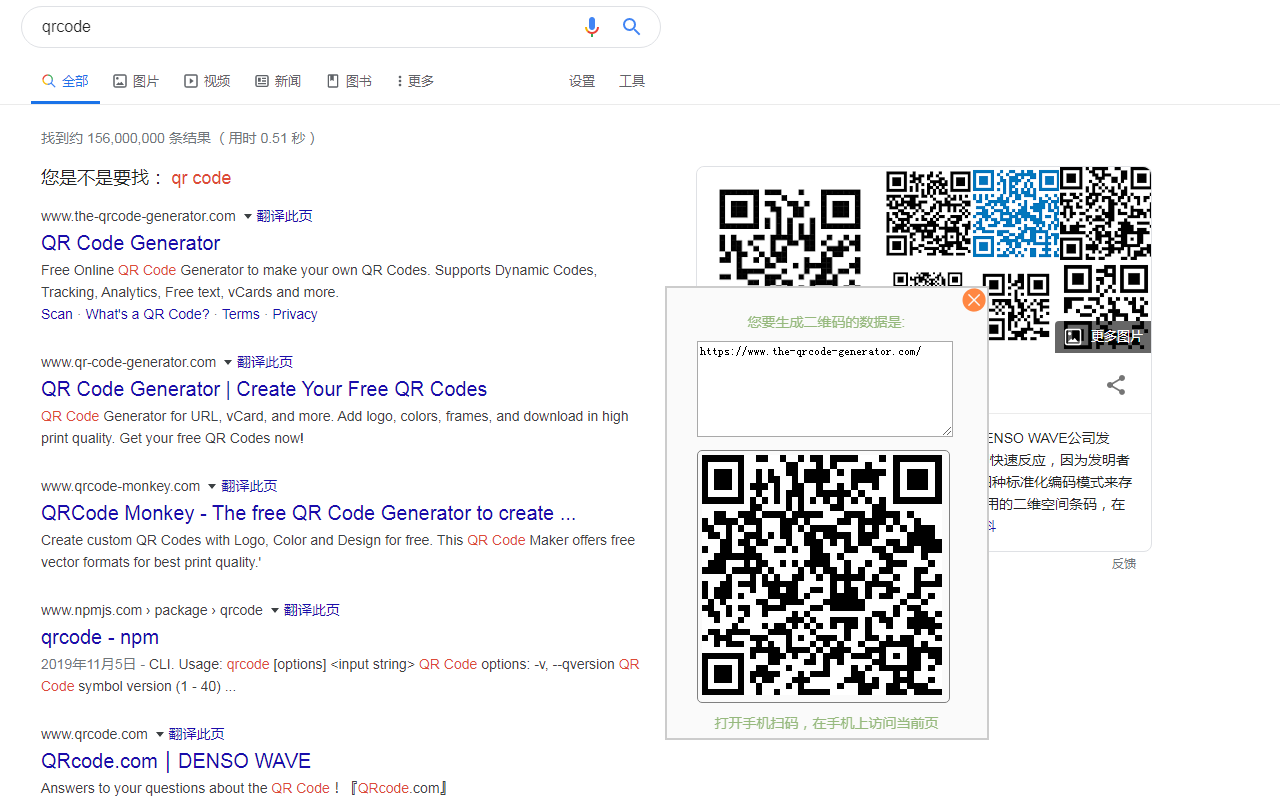Open the Privacy sitelink
This screenshot has width=1280, height=800.
coord(295,314)
